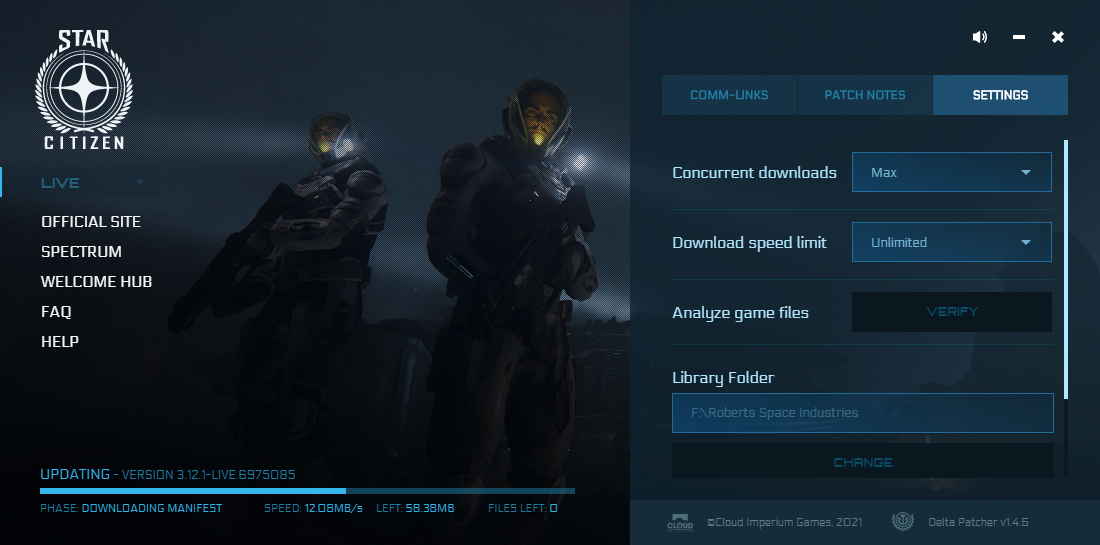Expand the LIVE channel selector
Image resolution: width=1100 pixels, height=545 pixels.
pos(92,183)
